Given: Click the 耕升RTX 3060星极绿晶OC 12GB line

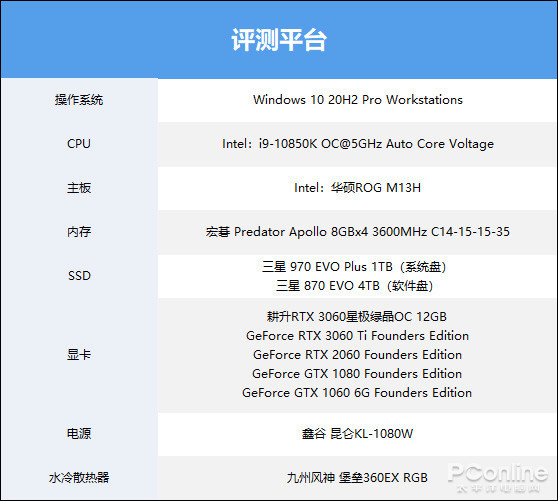Looking at the screenshot, I should pos(357,317).
